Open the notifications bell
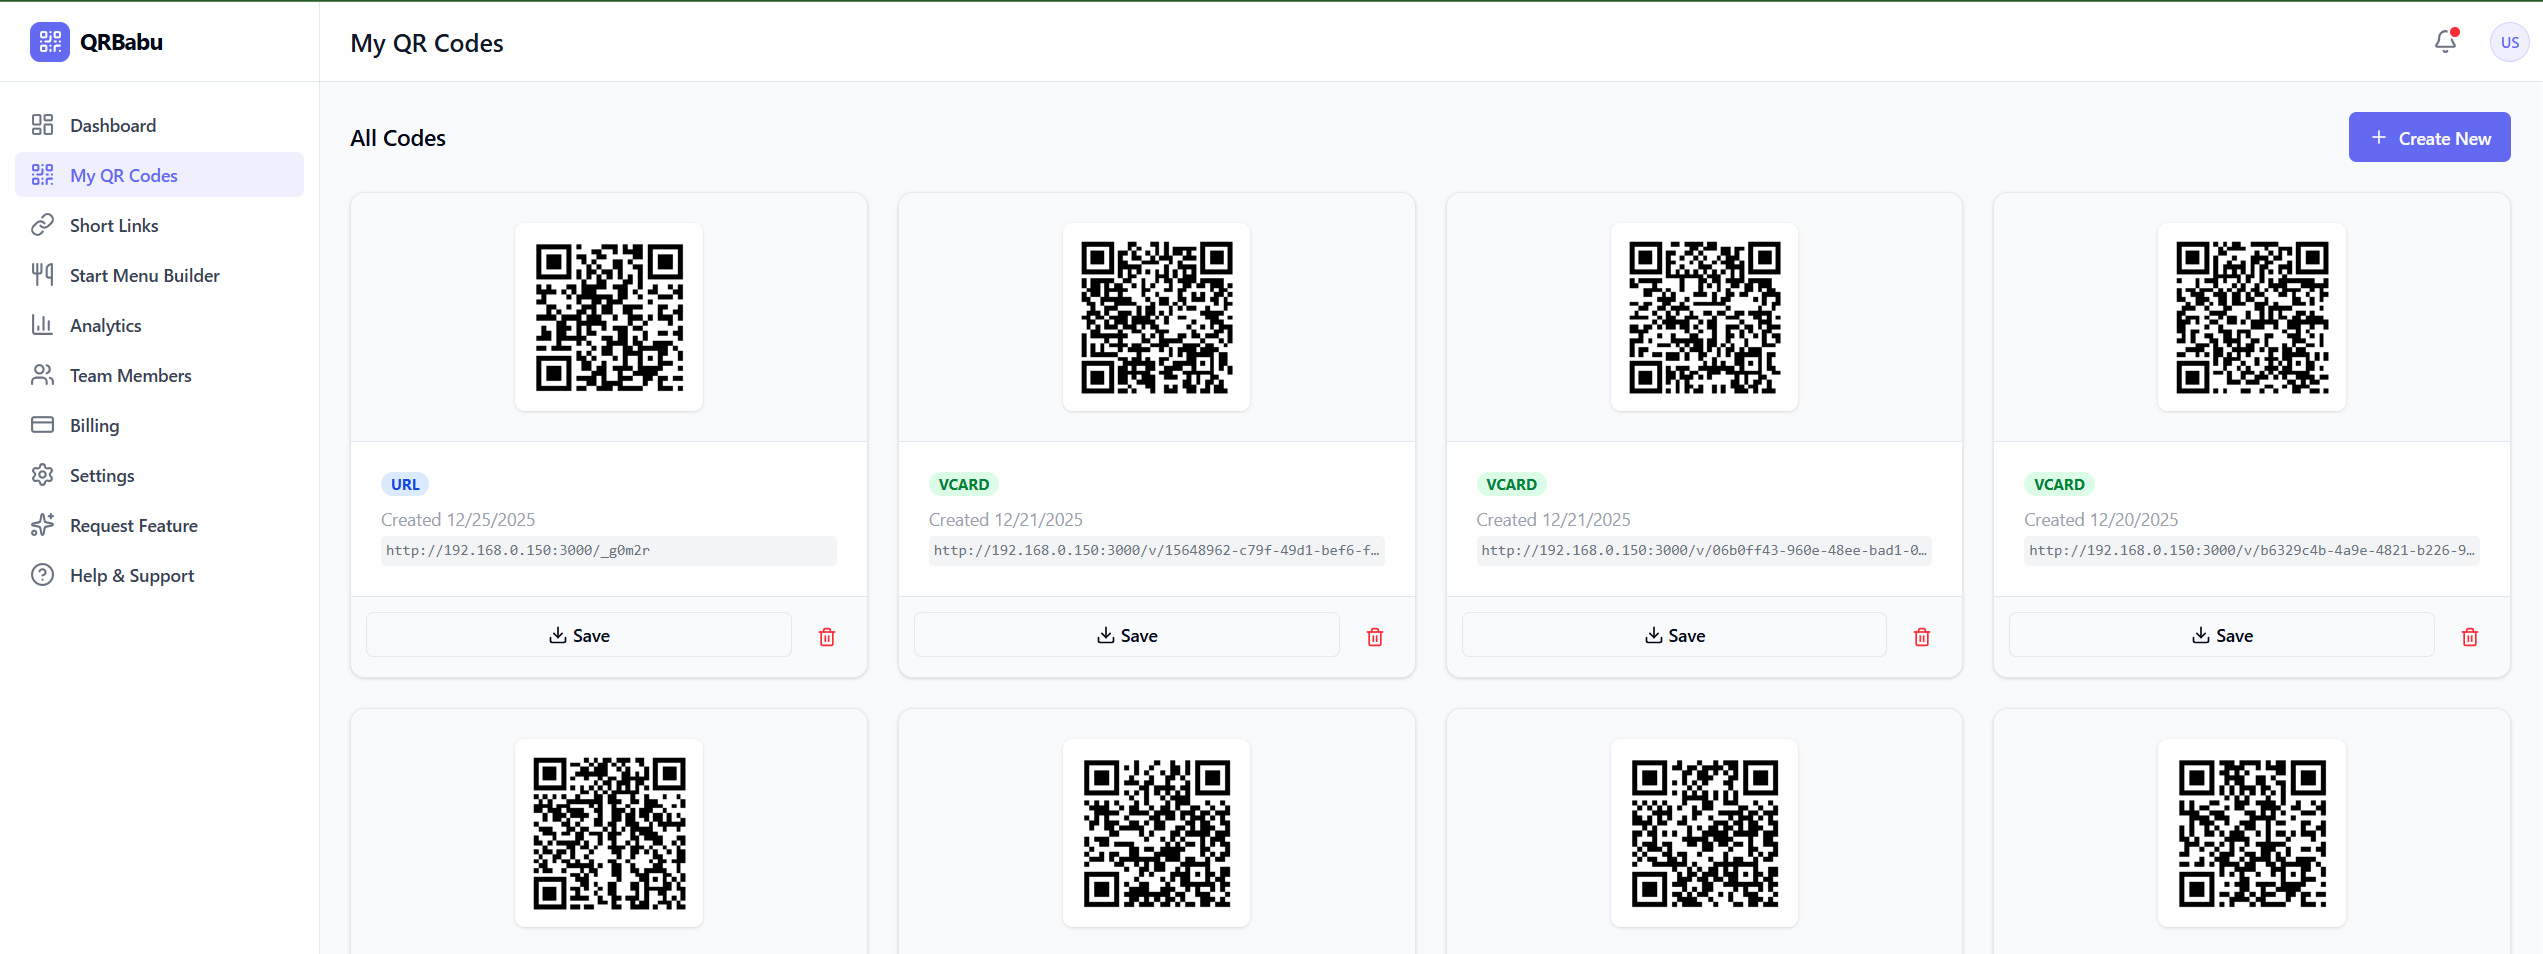The height and width of the screenshot is (954, 2543). [2445, 42]
